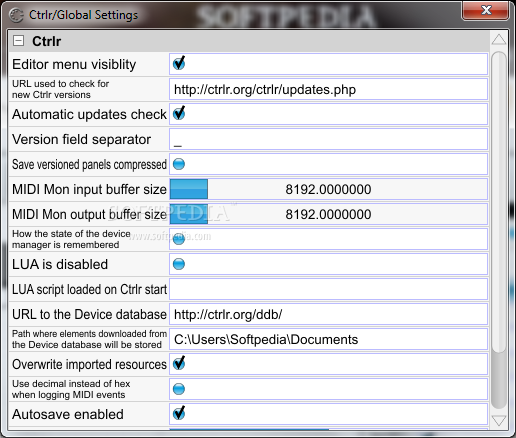Screen dimensions: 516x438
Task: Click the 'MIDI Mon input buffer size' label
Action: pos(89,189)
